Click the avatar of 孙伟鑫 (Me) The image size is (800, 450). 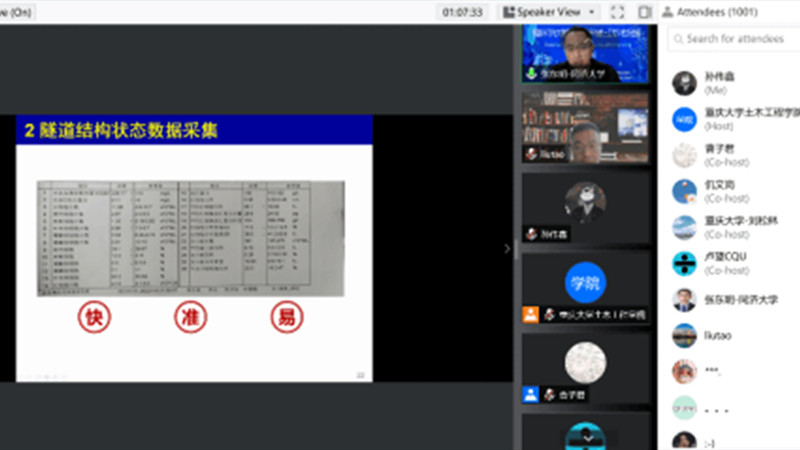(x=684, y=83)
